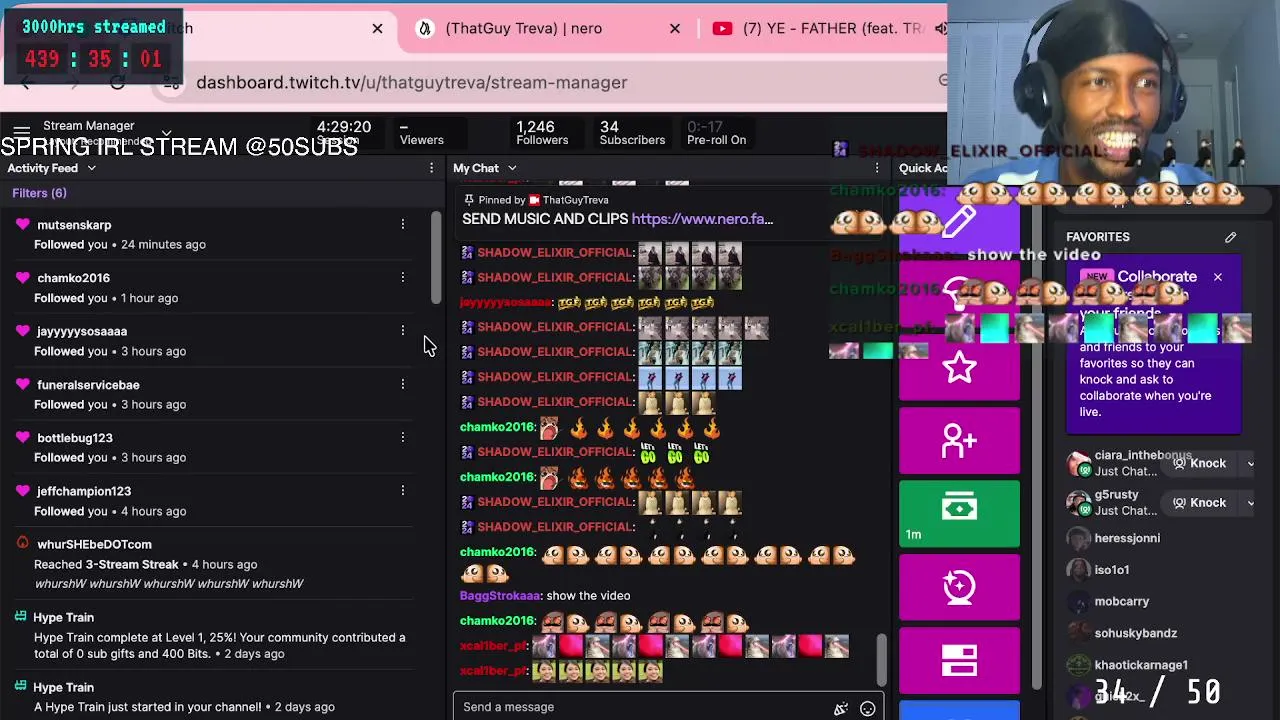Screen dimensions: 1280x720
Task: Click the Viewers stat
Action: [421, 133]
